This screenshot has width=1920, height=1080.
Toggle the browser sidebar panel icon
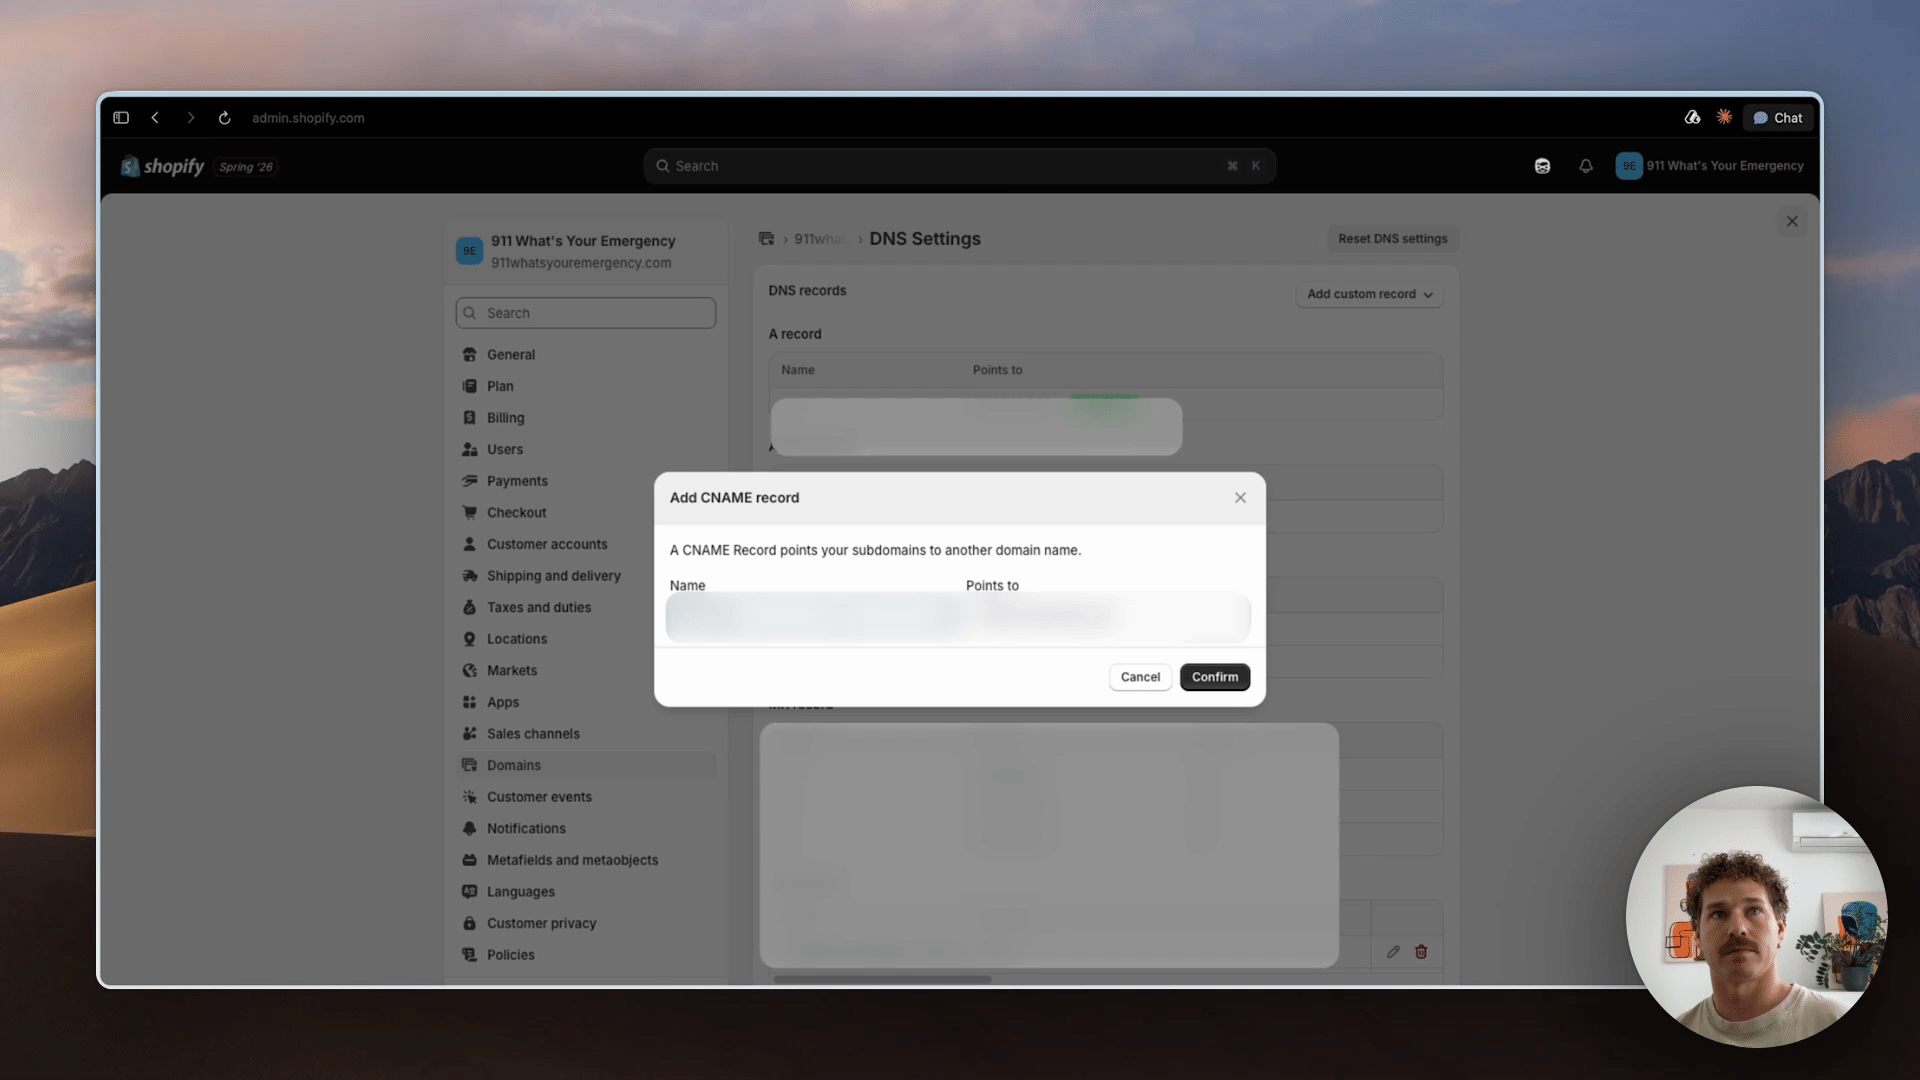tap(121, 118)
